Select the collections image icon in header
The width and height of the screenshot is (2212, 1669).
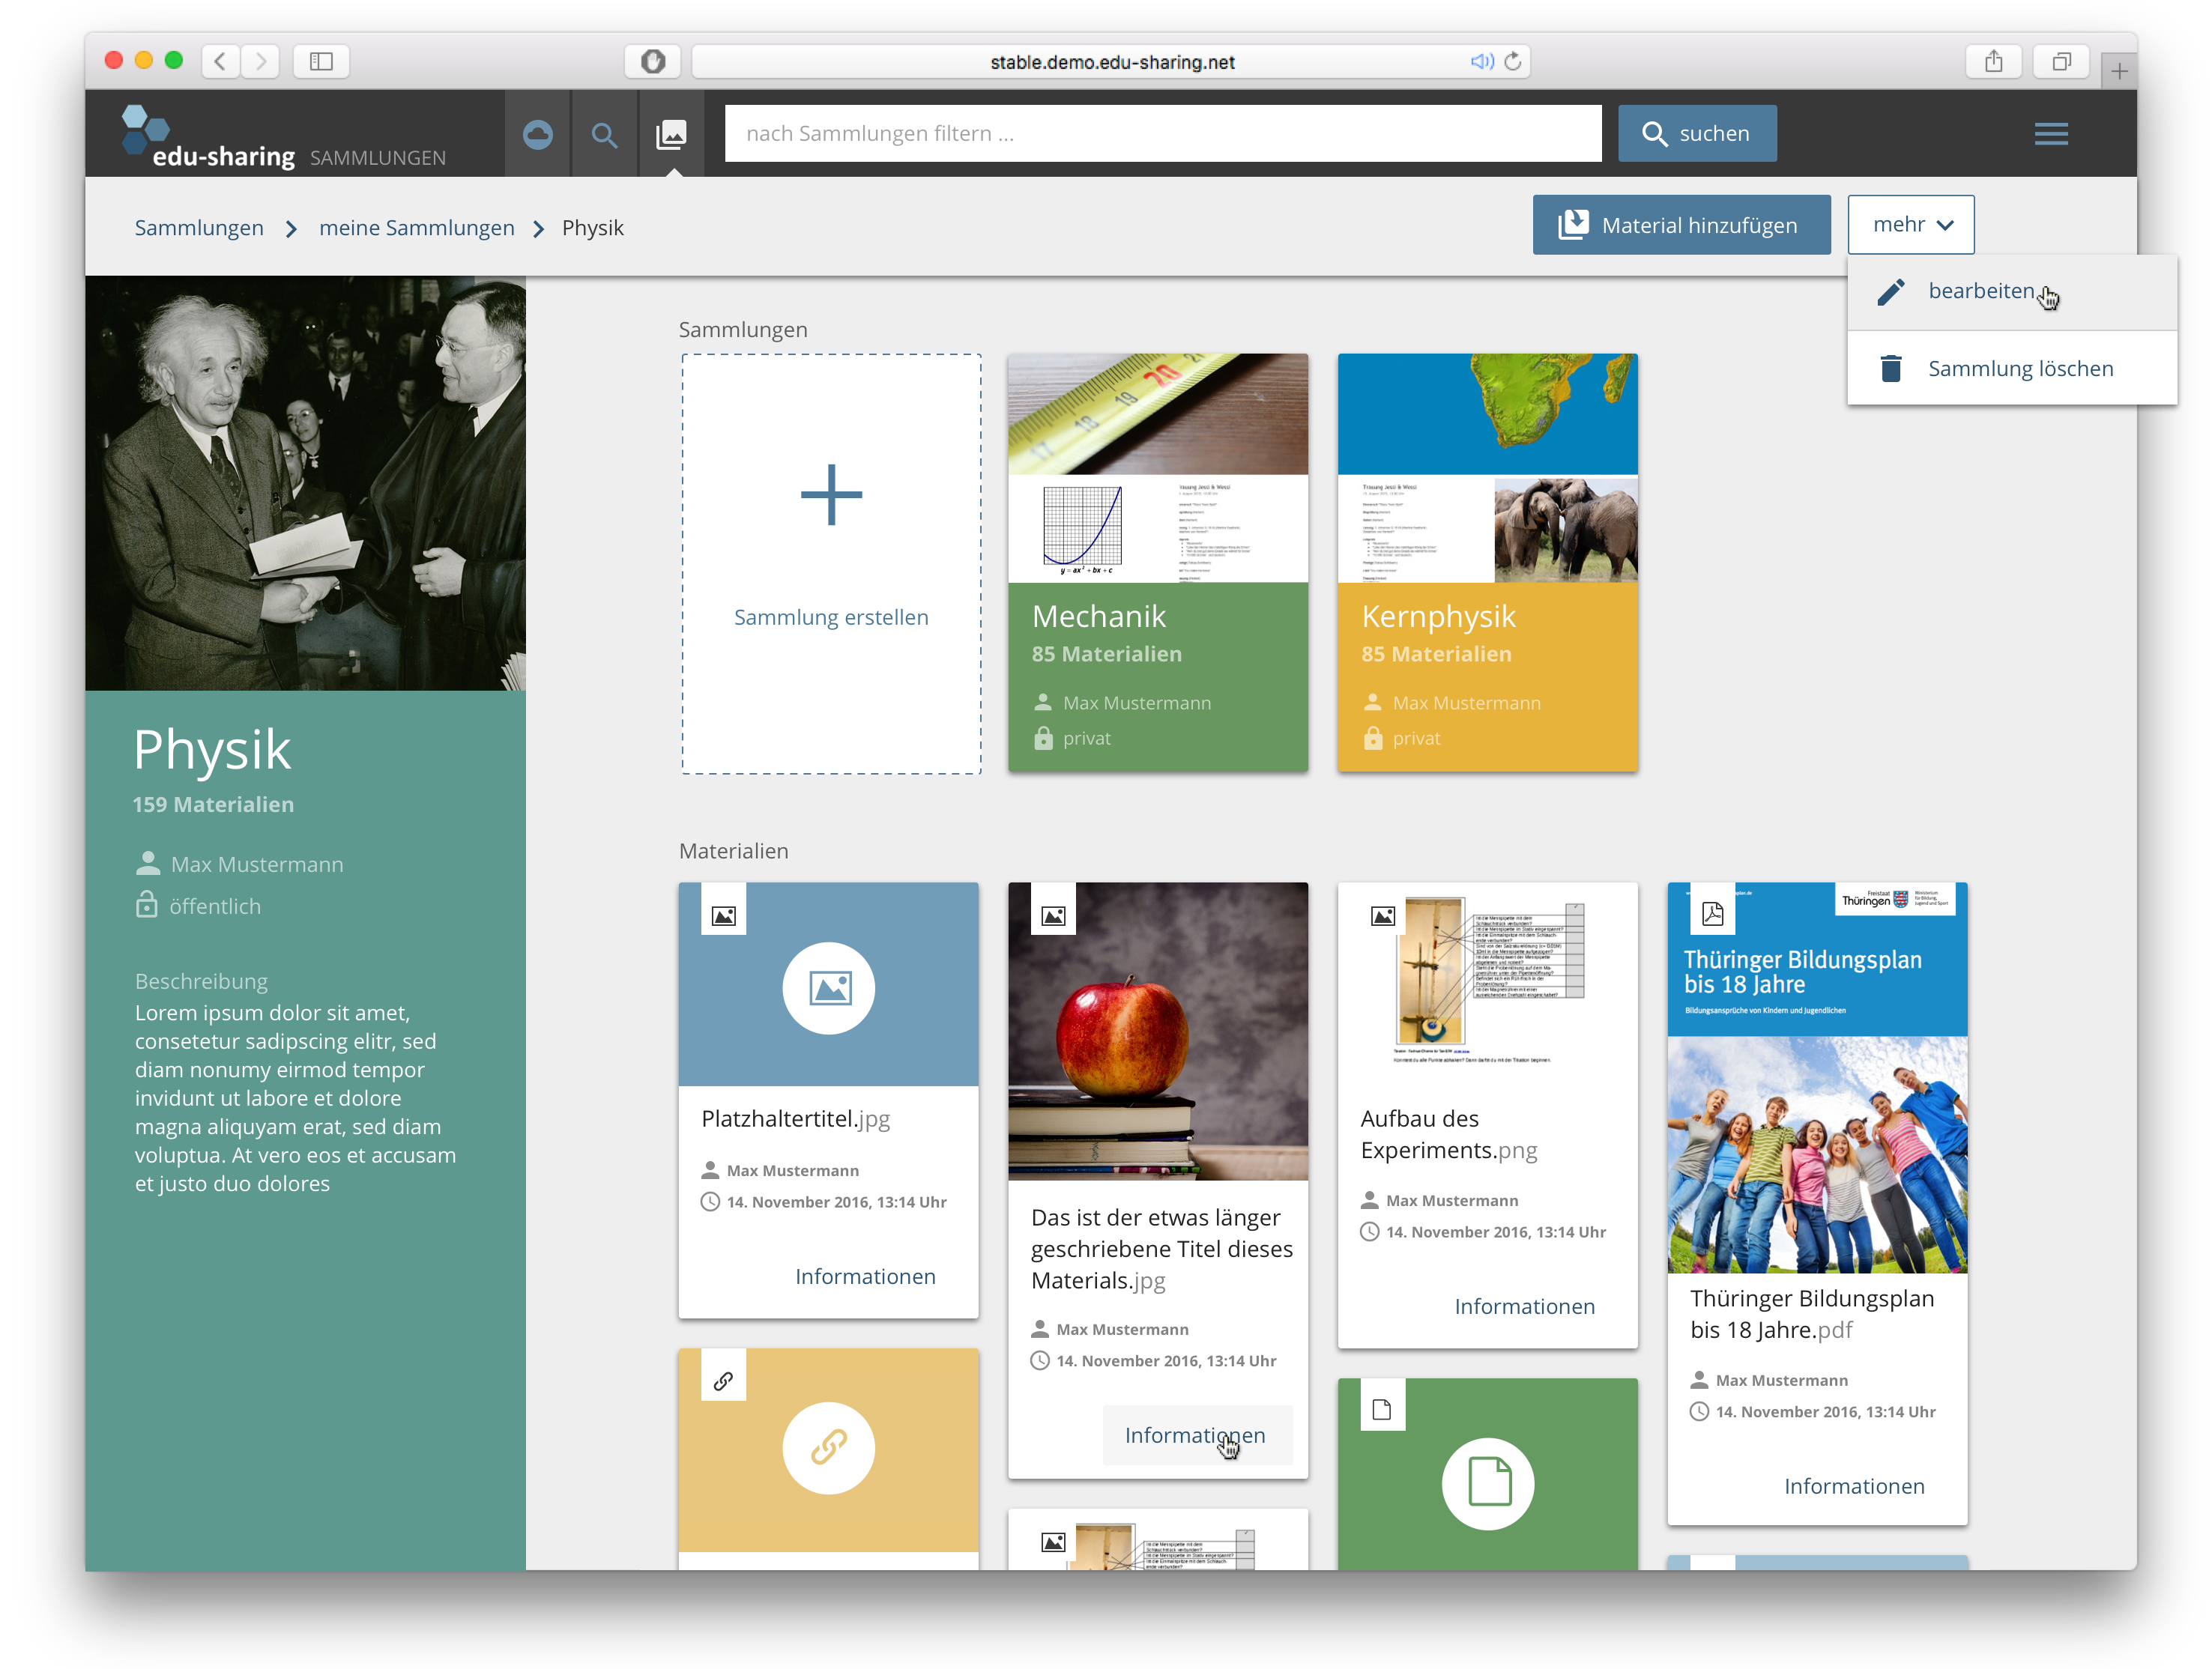coord(671,134)
